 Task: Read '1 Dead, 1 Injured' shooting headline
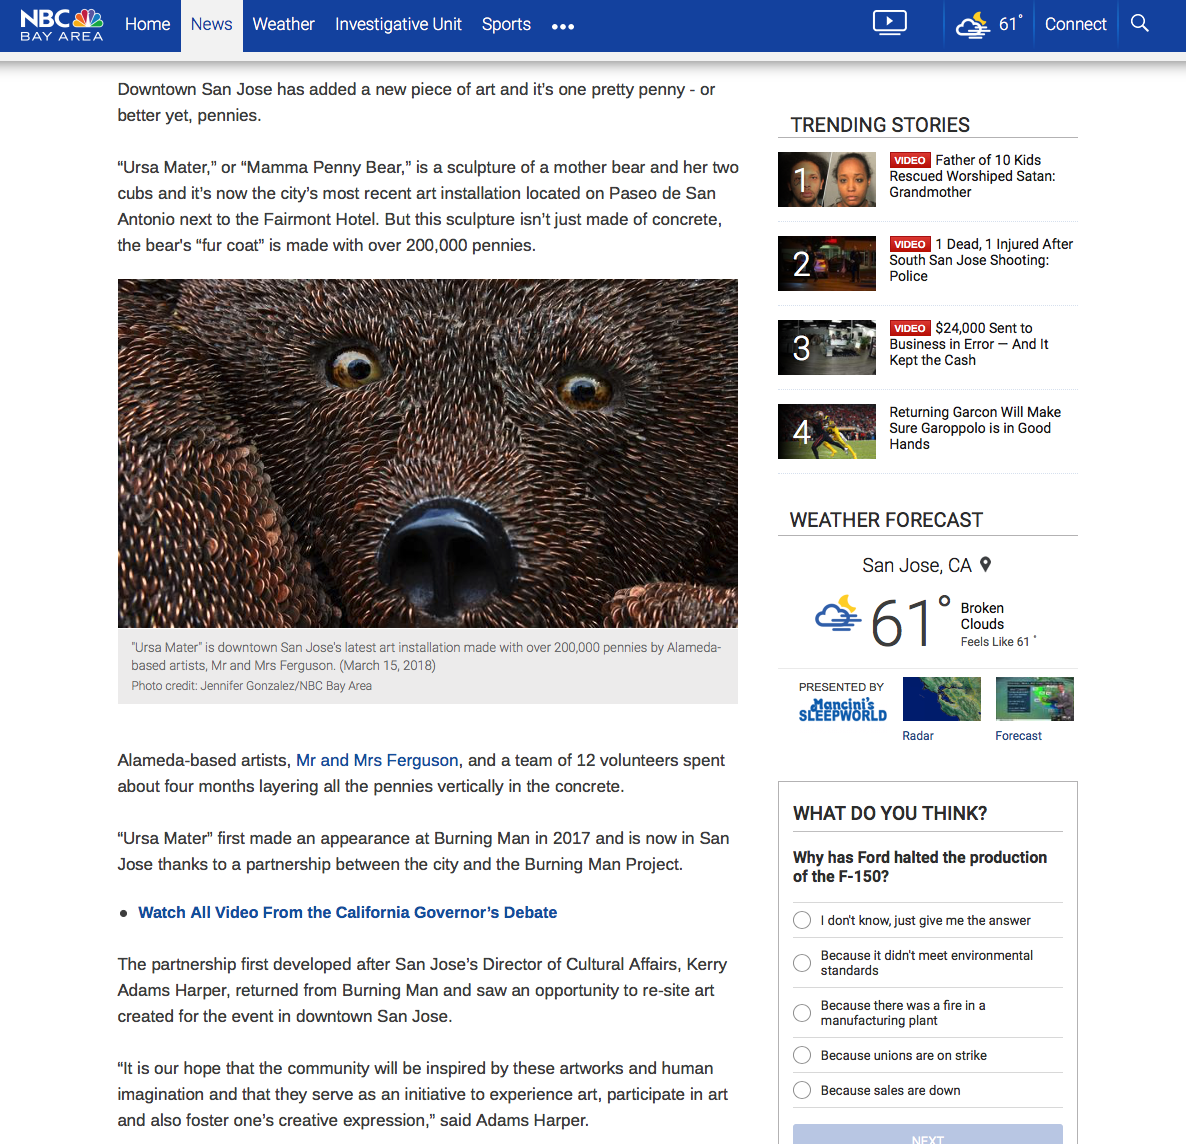click(x=981, y=260)
